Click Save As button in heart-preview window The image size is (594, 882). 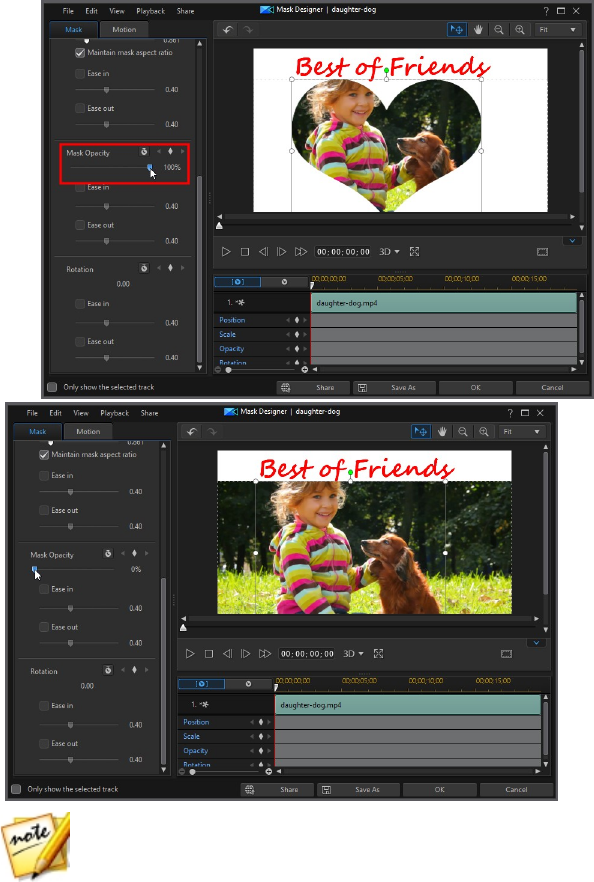click(x=394, y=388)
